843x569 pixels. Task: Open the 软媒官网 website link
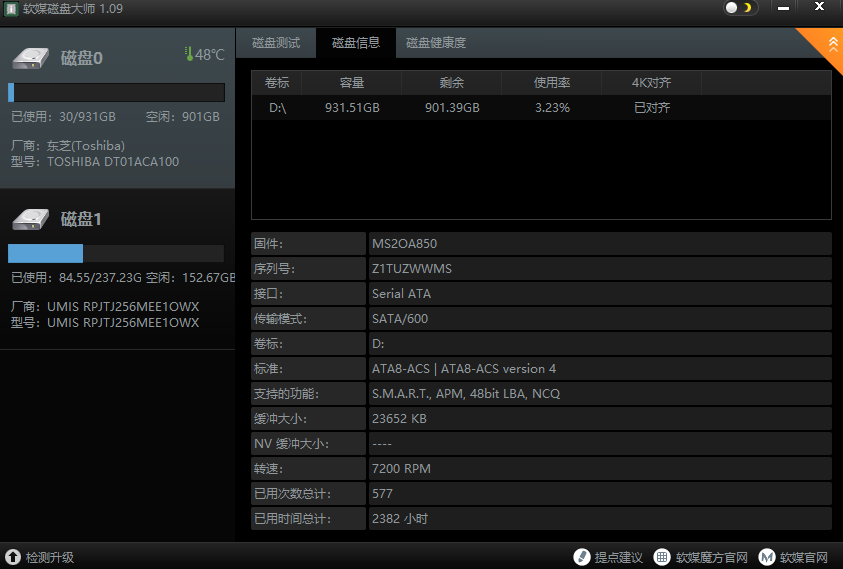[x=804, y=557]
